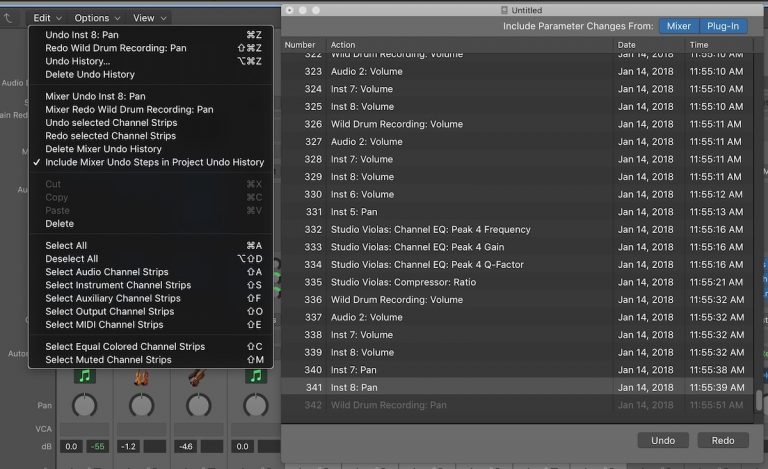
Task: Choose Select Muted Channel Strips
Action: [x=149, y=360]
